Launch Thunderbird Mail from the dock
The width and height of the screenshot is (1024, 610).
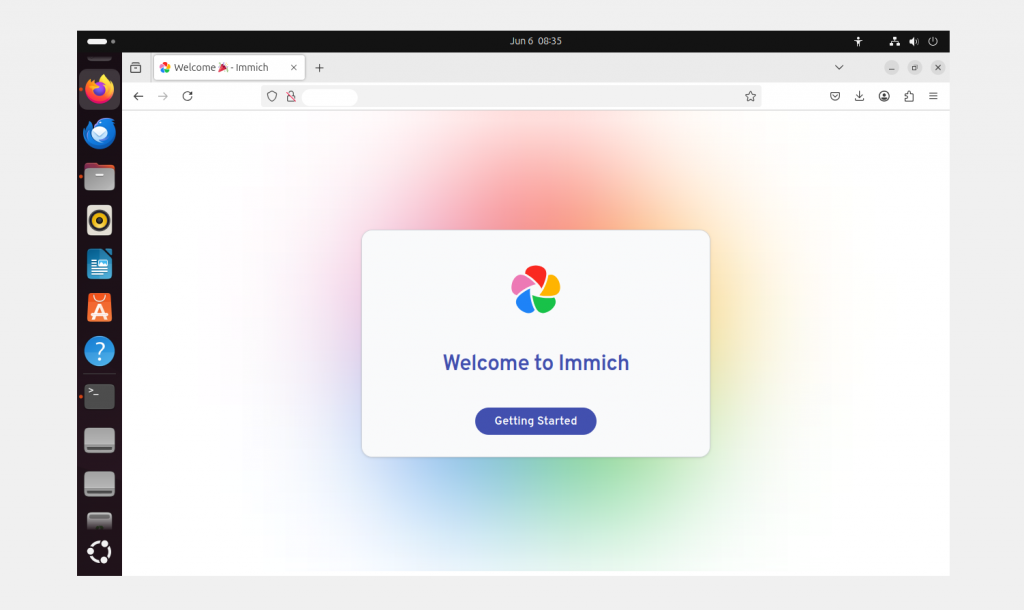point(99,133)
